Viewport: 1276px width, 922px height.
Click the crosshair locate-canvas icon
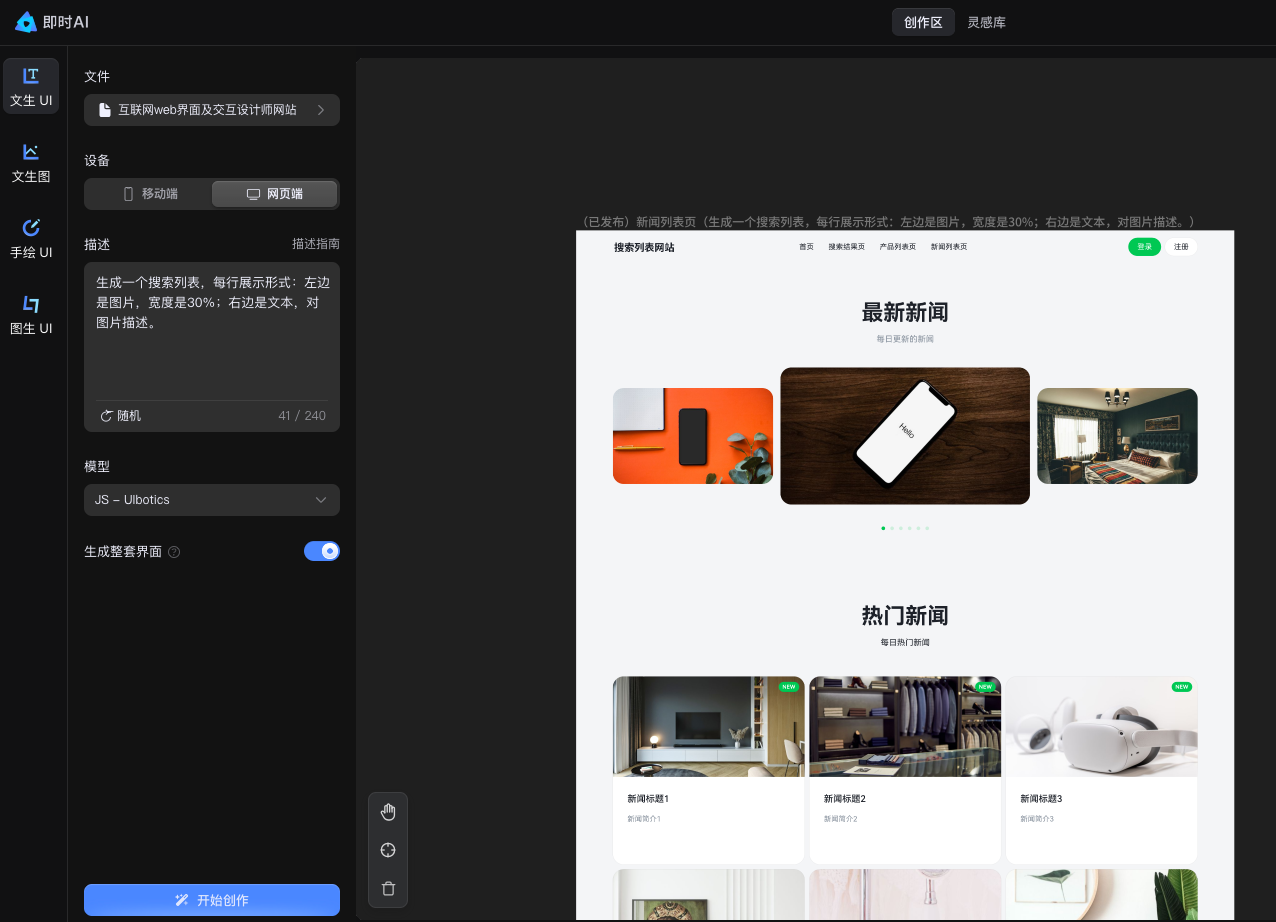[x=388, y=850]
